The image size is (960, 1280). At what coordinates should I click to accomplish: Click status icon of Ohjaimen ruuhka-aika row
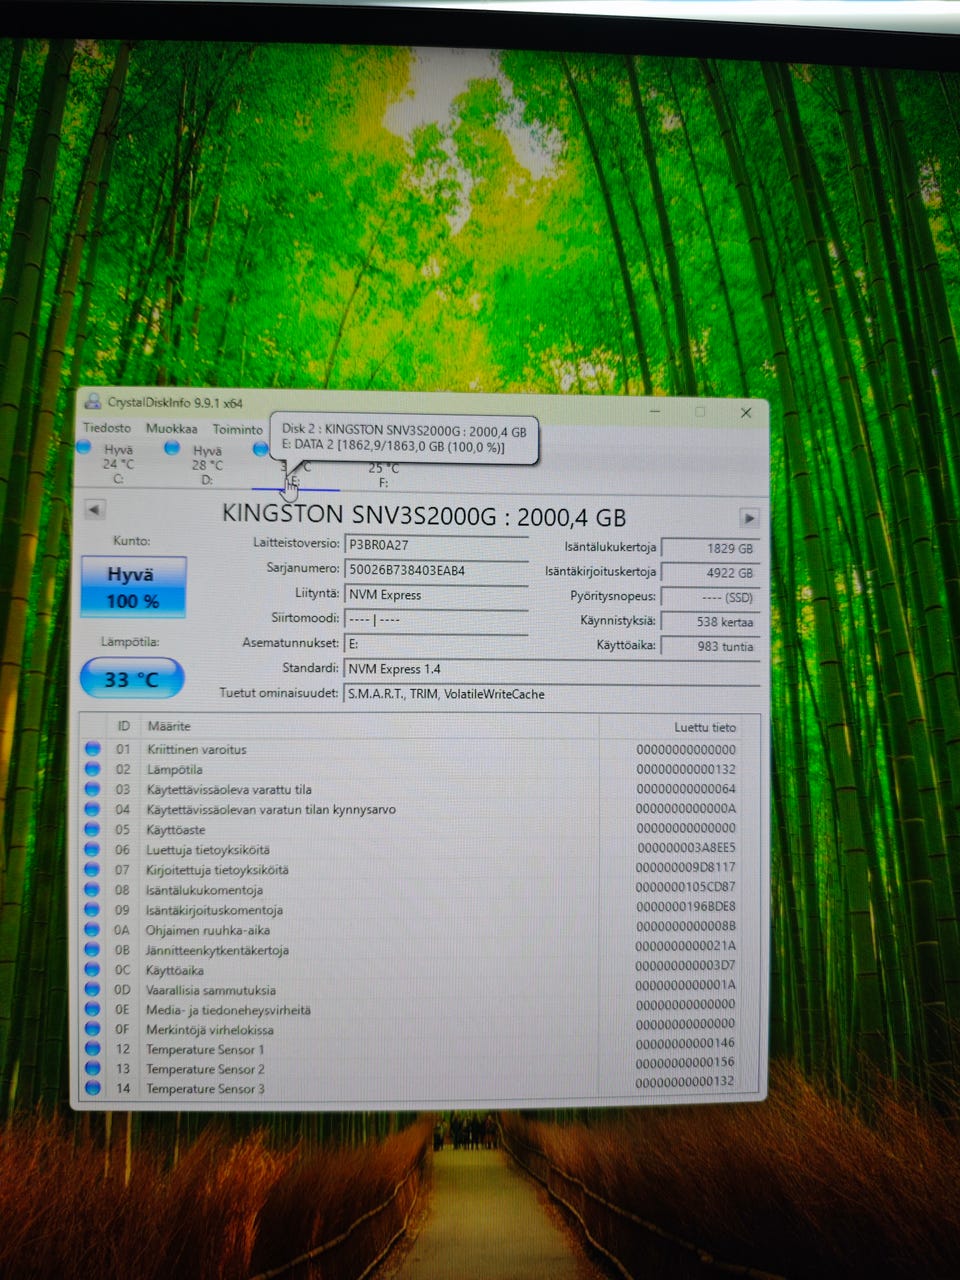click(x=93, y=929)
